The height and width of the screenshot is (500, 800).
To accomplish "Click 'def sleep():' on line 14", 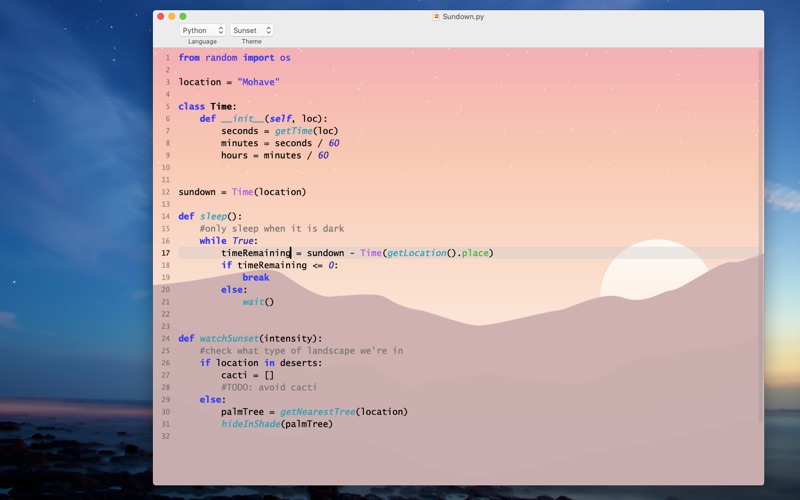I will (210, 216).
